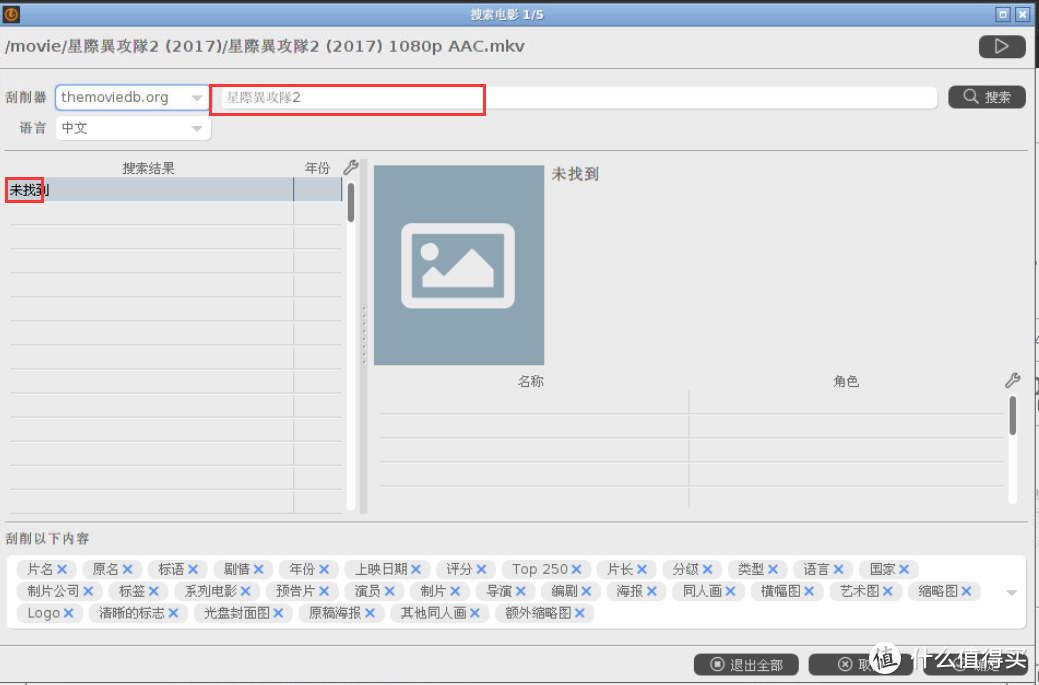Click the cast list vertical scrollbar
Image resolution: width=1039 pixels, height=685 pixels.
(1012, 416)
